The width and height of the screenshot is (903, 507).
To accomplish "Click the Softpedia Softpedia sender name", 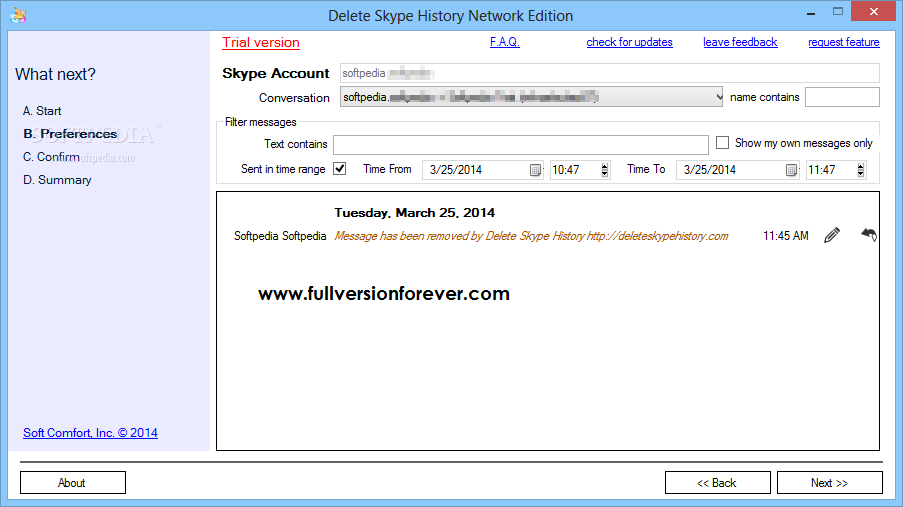I will click(280, 236).
